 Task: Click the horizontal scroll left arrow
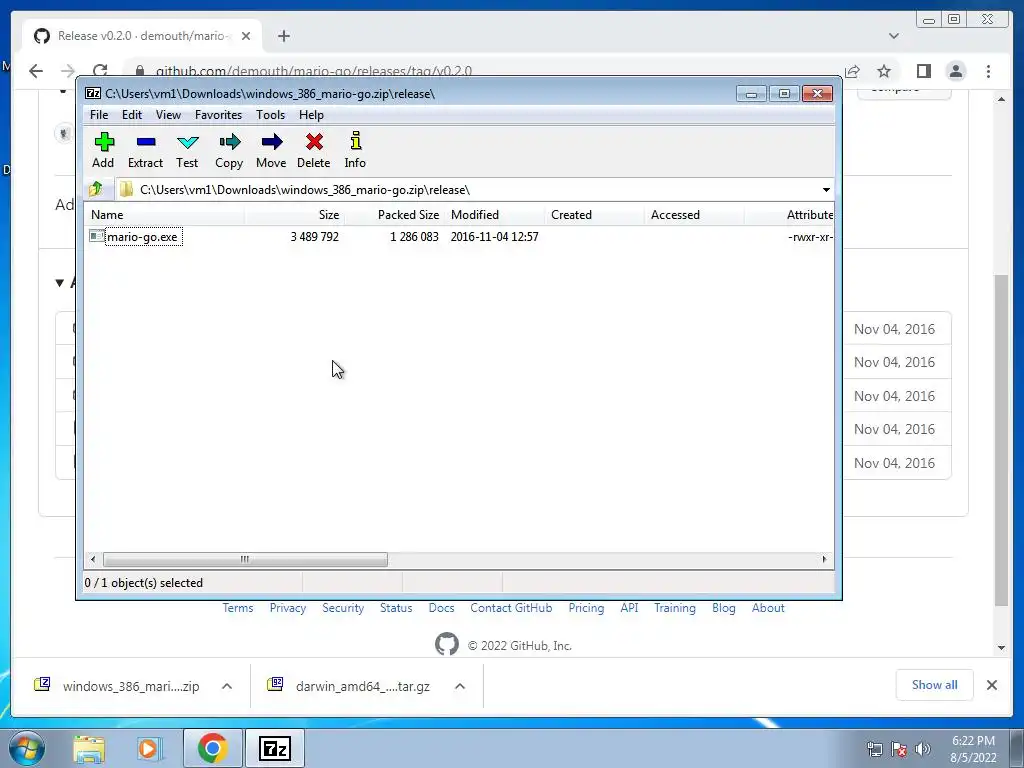[93, 560]
